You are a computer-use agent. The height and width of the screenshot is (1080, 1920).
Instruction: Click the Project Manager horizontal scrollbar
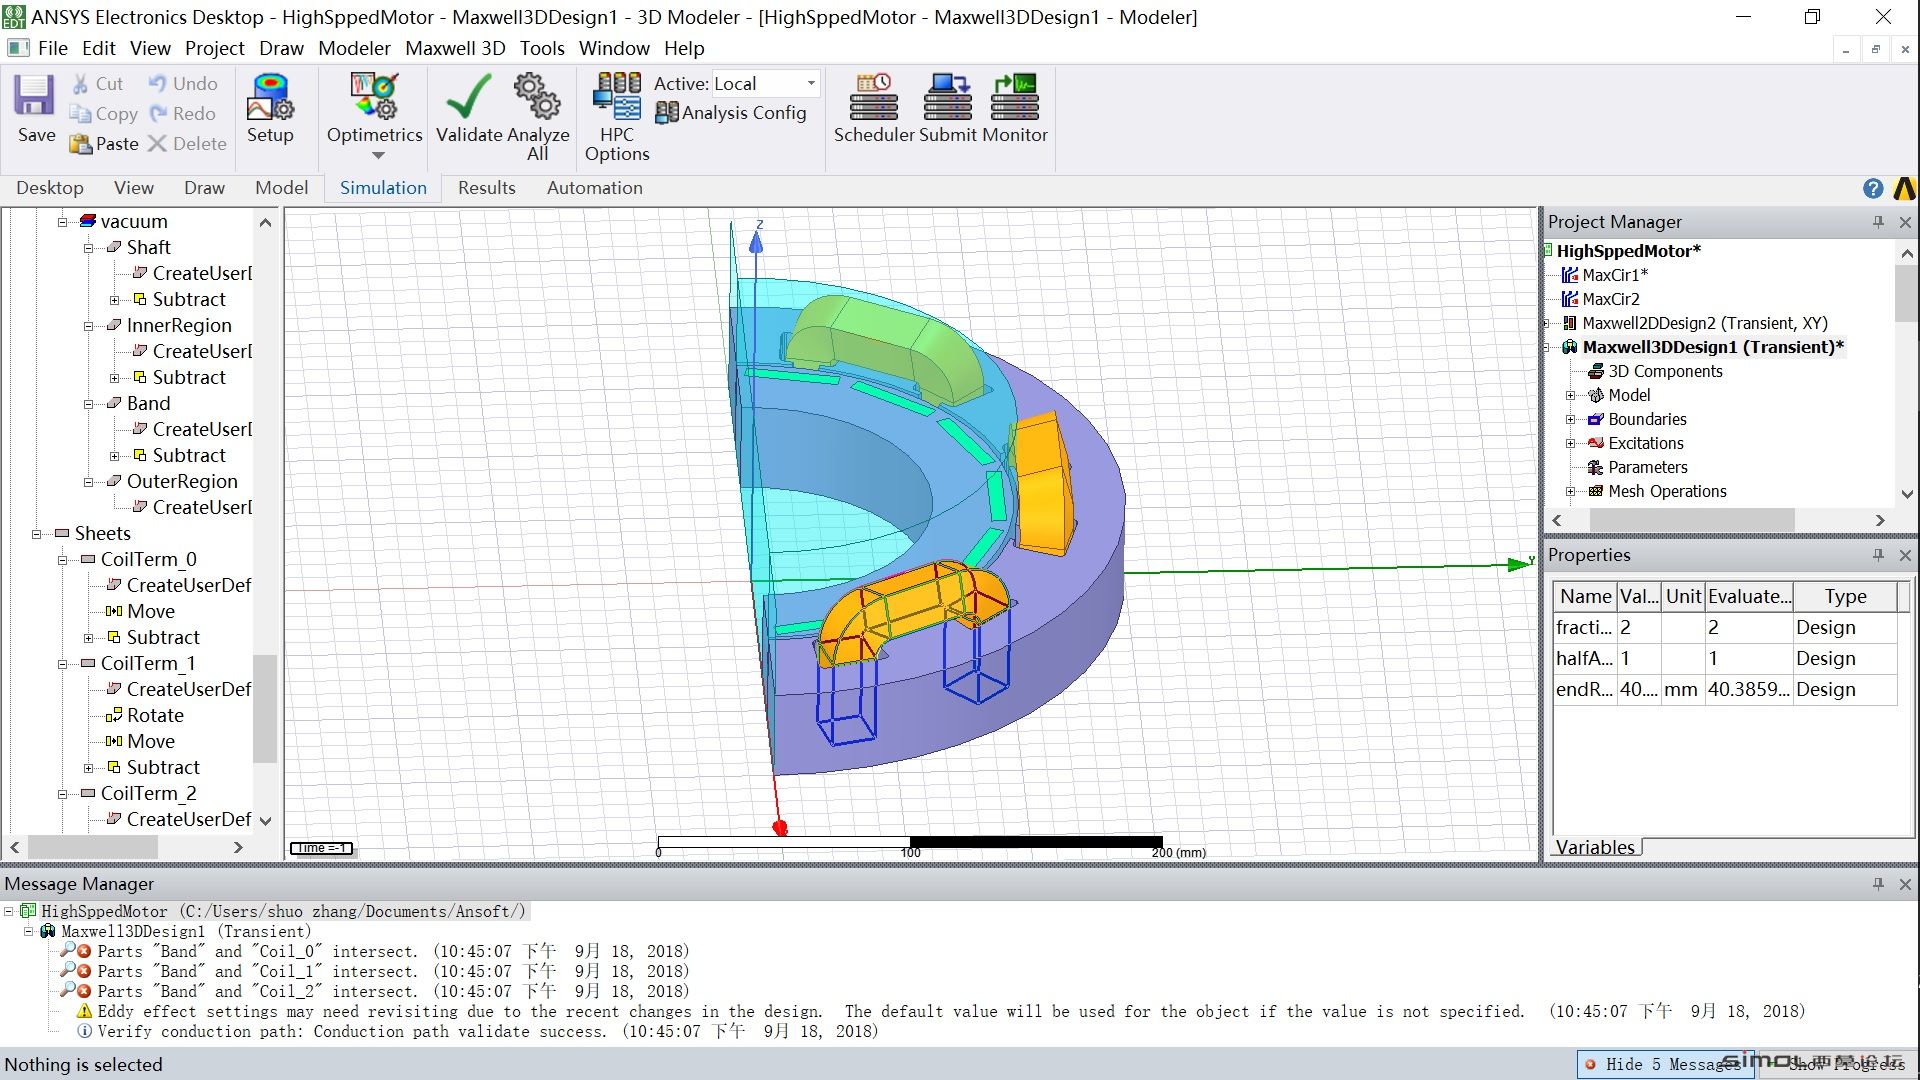tap(1692, 521)
